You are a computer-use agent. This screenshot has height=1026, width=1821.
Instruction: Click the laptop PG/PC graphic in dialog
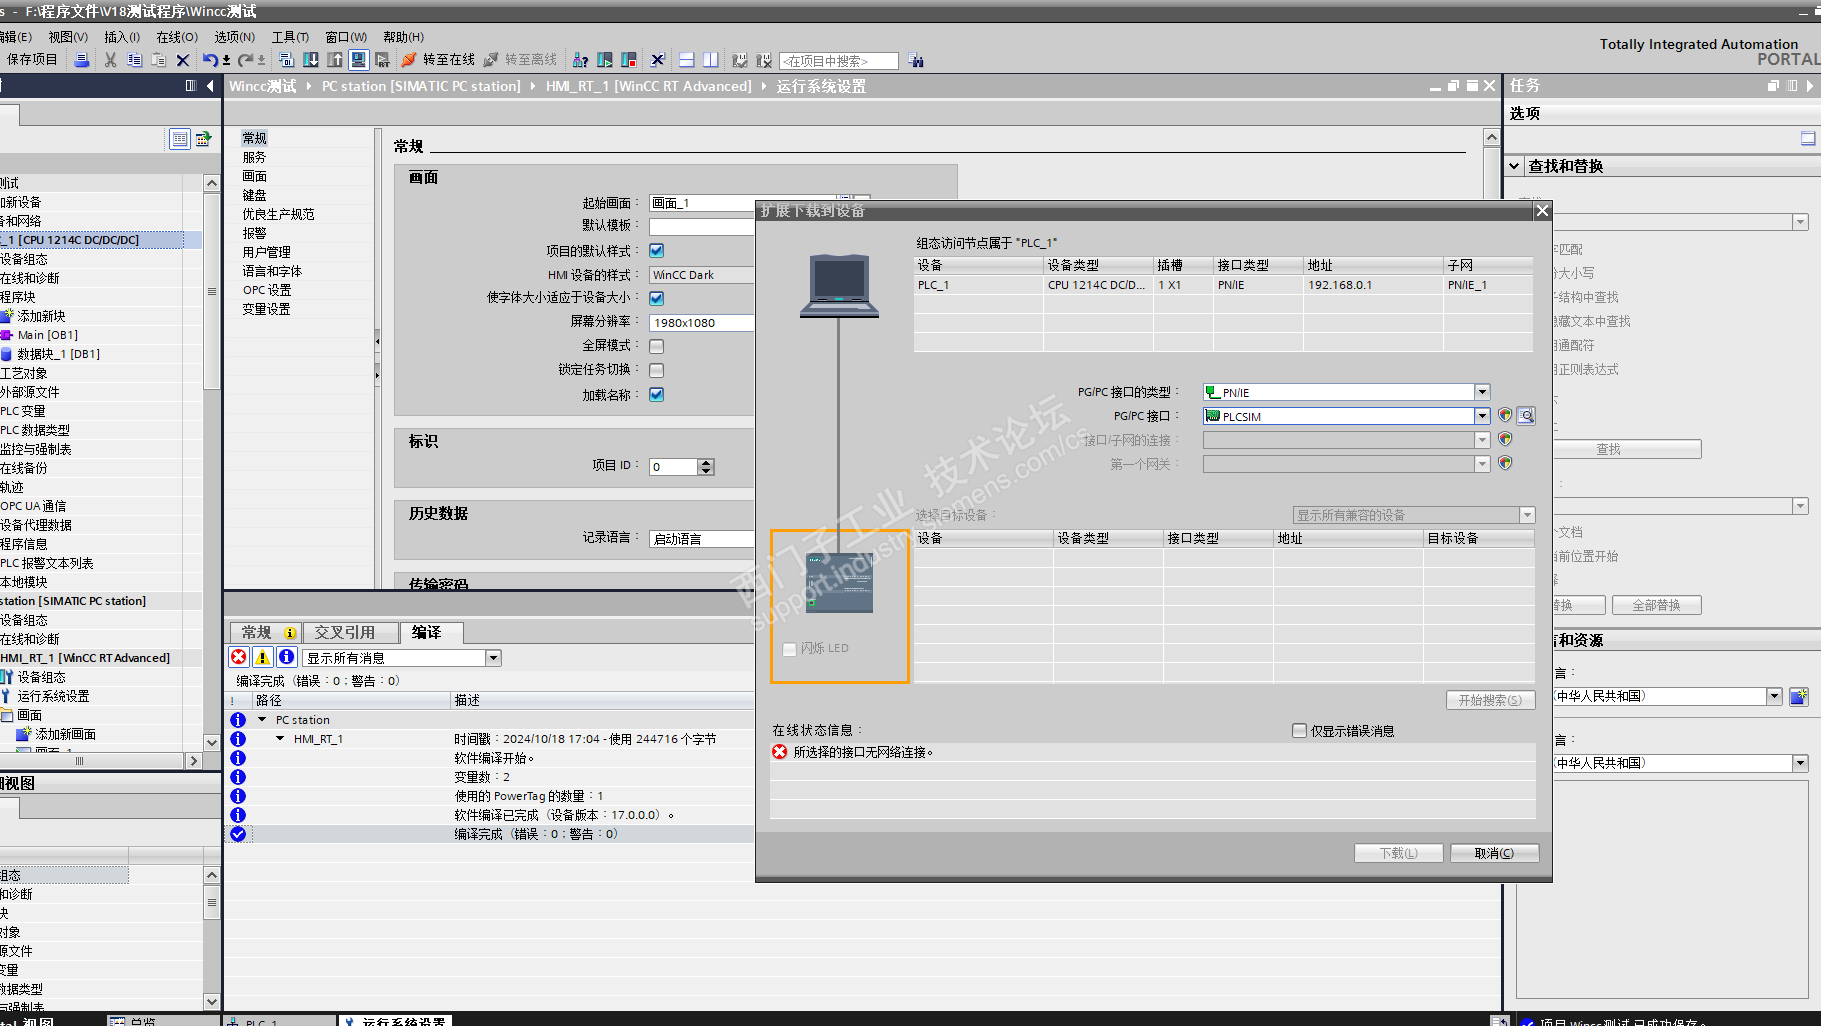839,286
